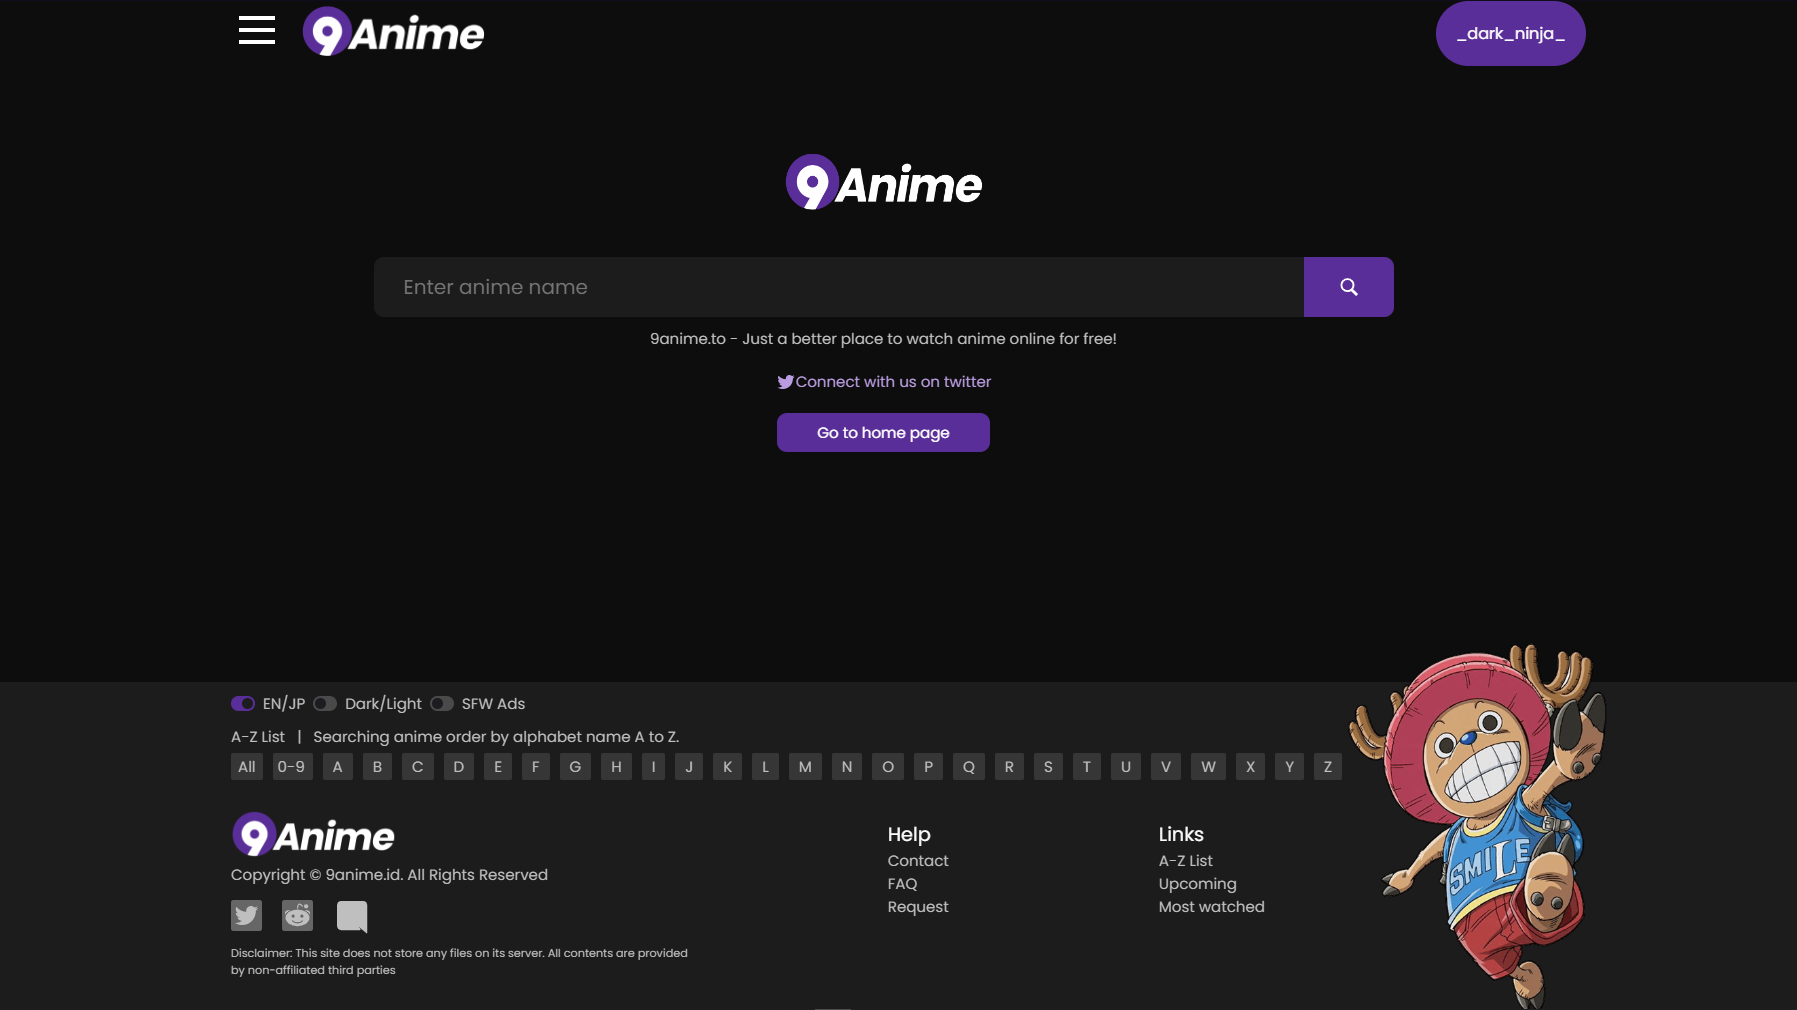This screenshot has width=1797, height=1010.
Task: Click Go to home page button
Action: (883, 433)
